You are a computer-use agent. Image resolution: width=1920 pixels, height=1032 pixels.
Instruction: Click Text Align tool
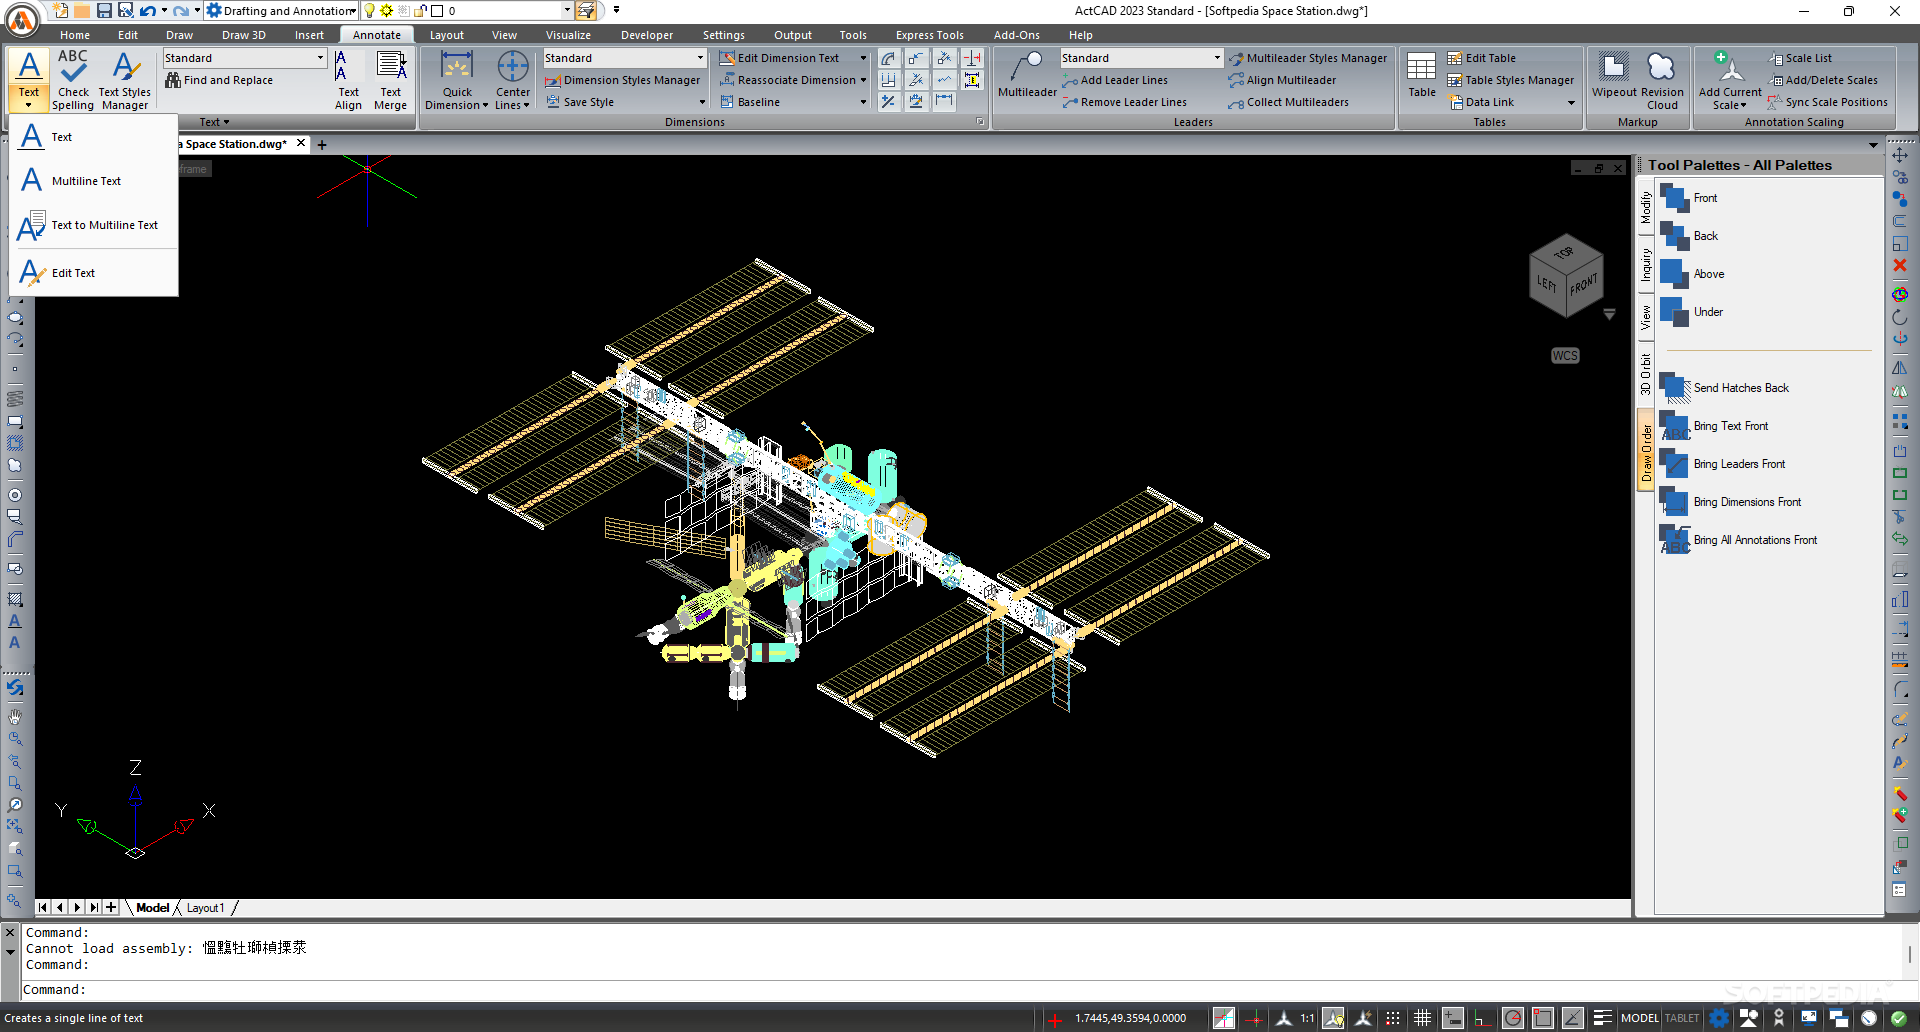(348, 80)
